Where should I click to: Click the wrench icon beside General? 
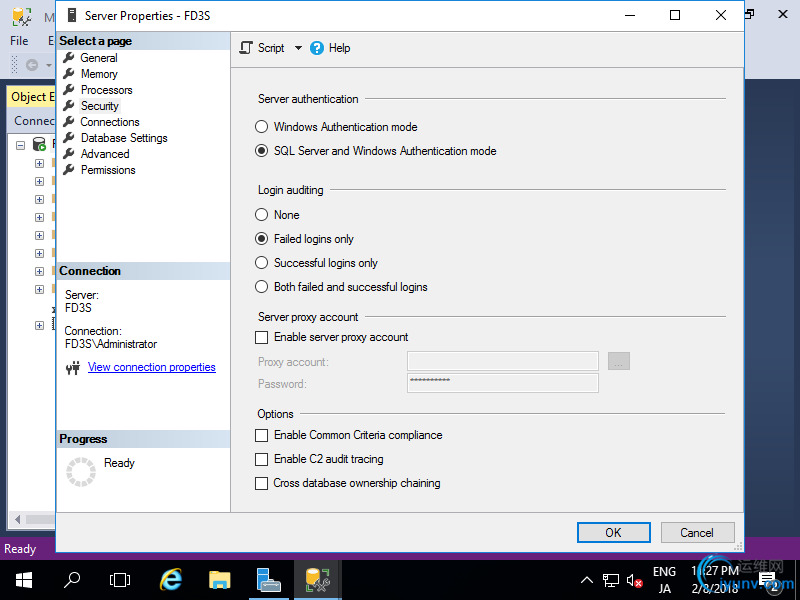pos(69,58)
